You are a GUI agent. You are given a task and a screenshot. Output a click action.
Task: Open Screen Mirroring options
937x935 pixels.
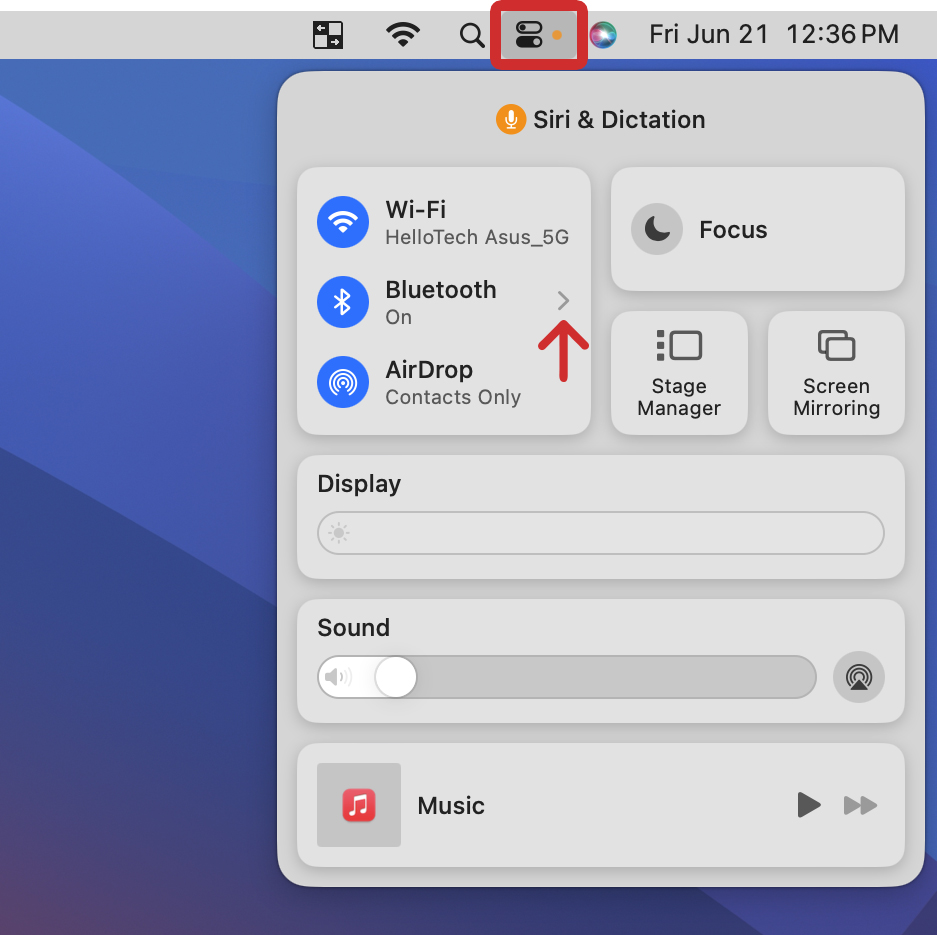click(x=836, y=372)
